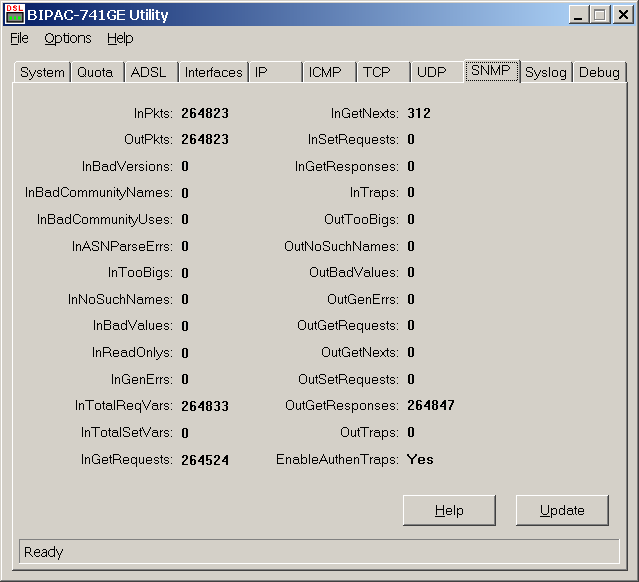Screen dimensions: 639x582
Task: Click the InTraps label
Action: (x=374, y=192)
